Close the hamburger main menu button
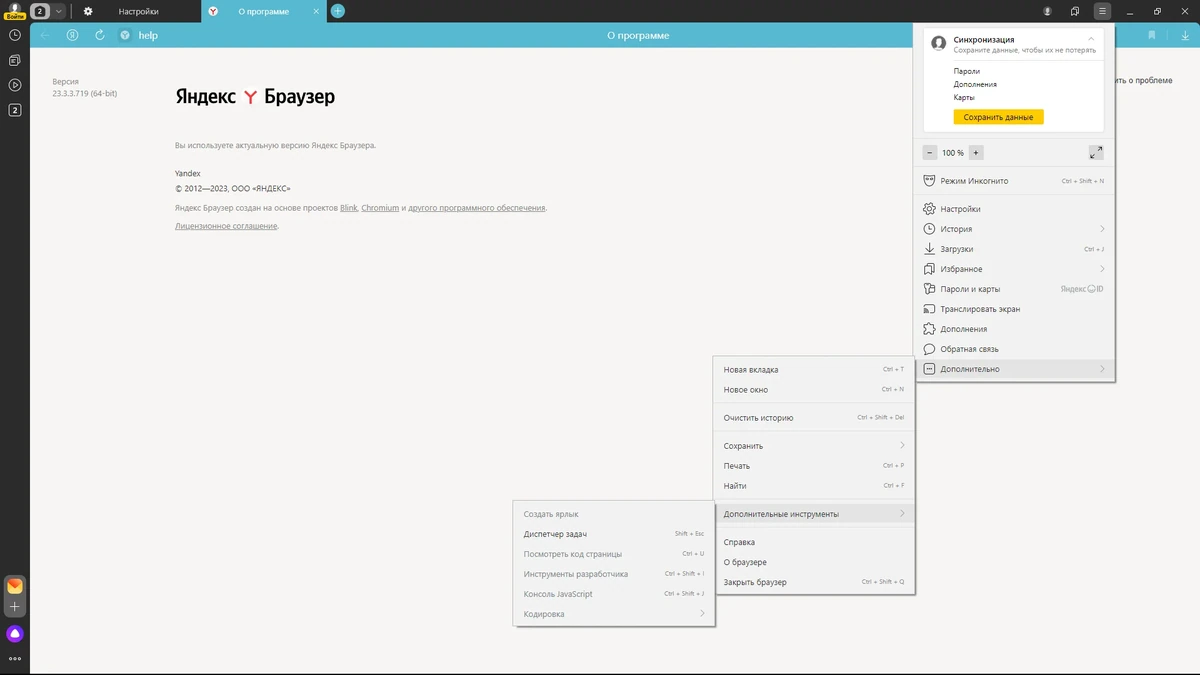 tap(1102, 11)
